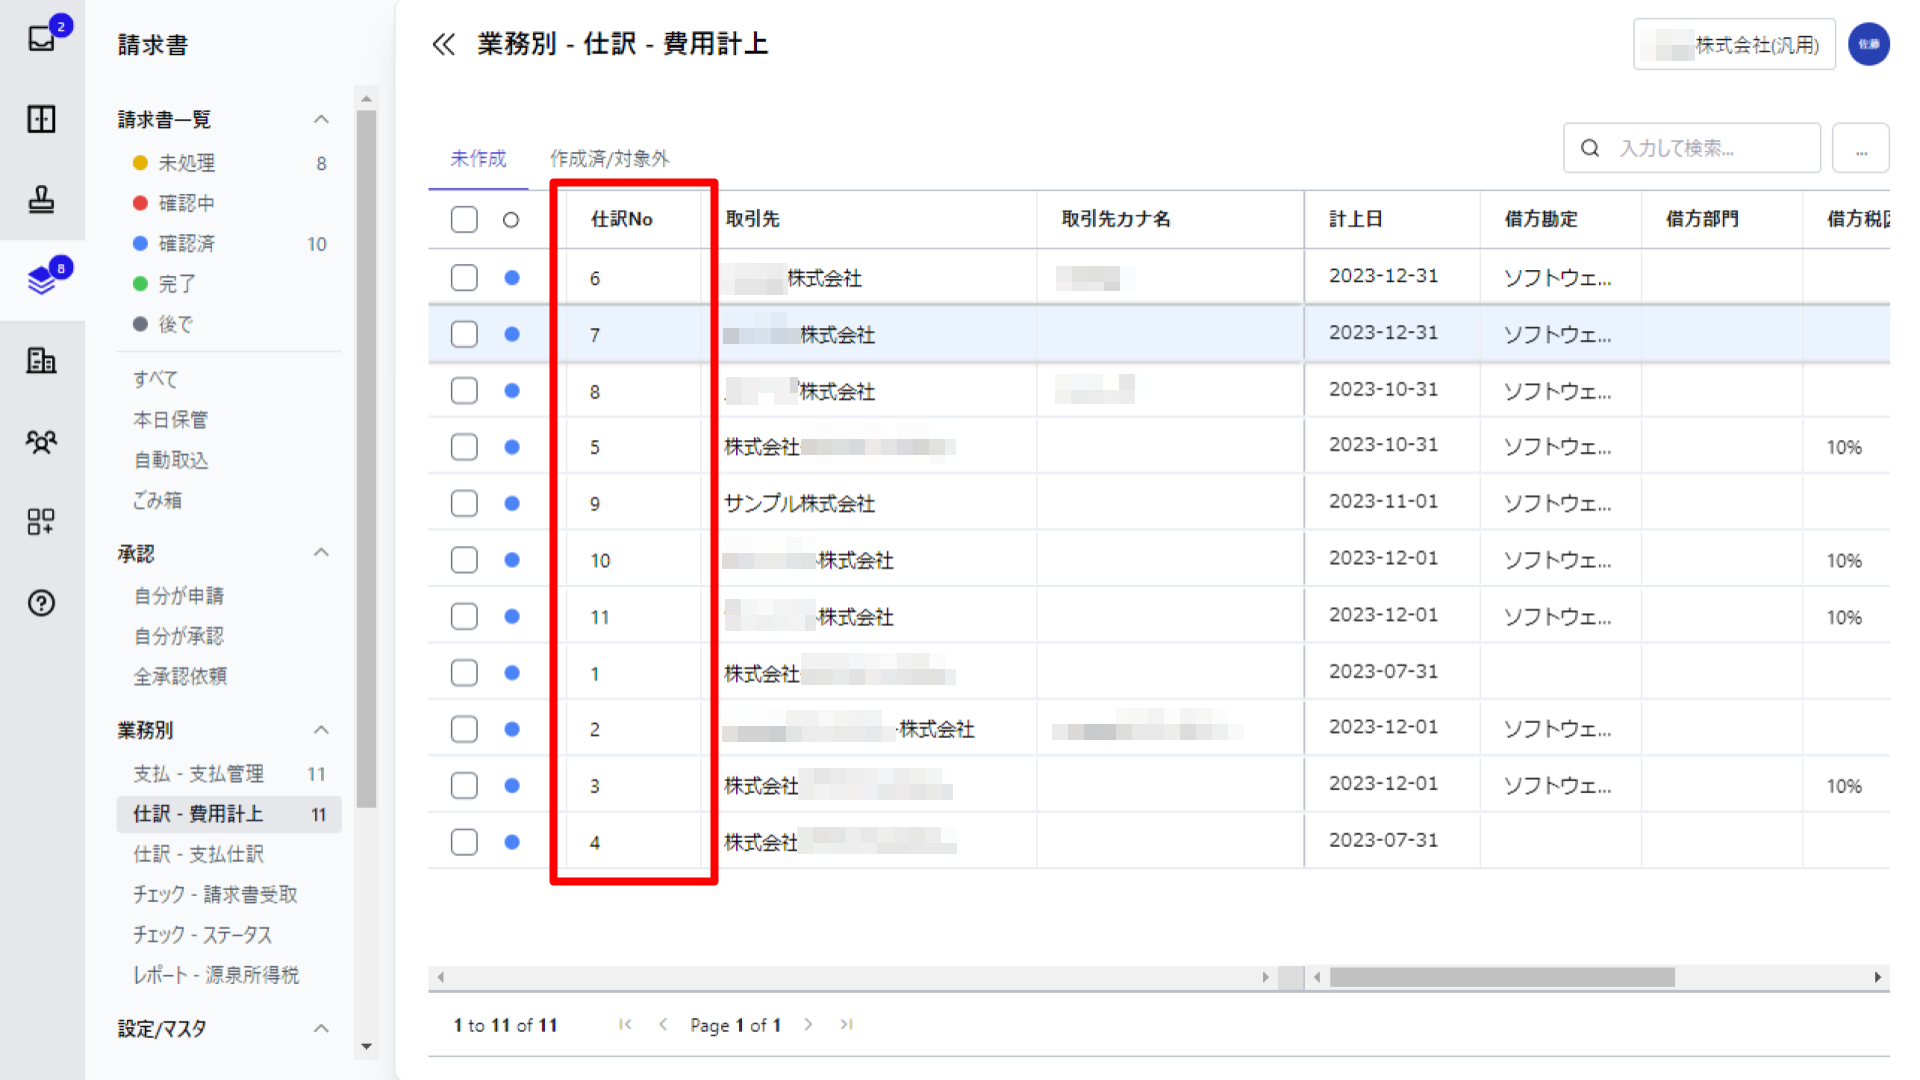The width and height of the screenshot is (1920, 1080).
Task: Open the company building icon
Action: (41, 361)
